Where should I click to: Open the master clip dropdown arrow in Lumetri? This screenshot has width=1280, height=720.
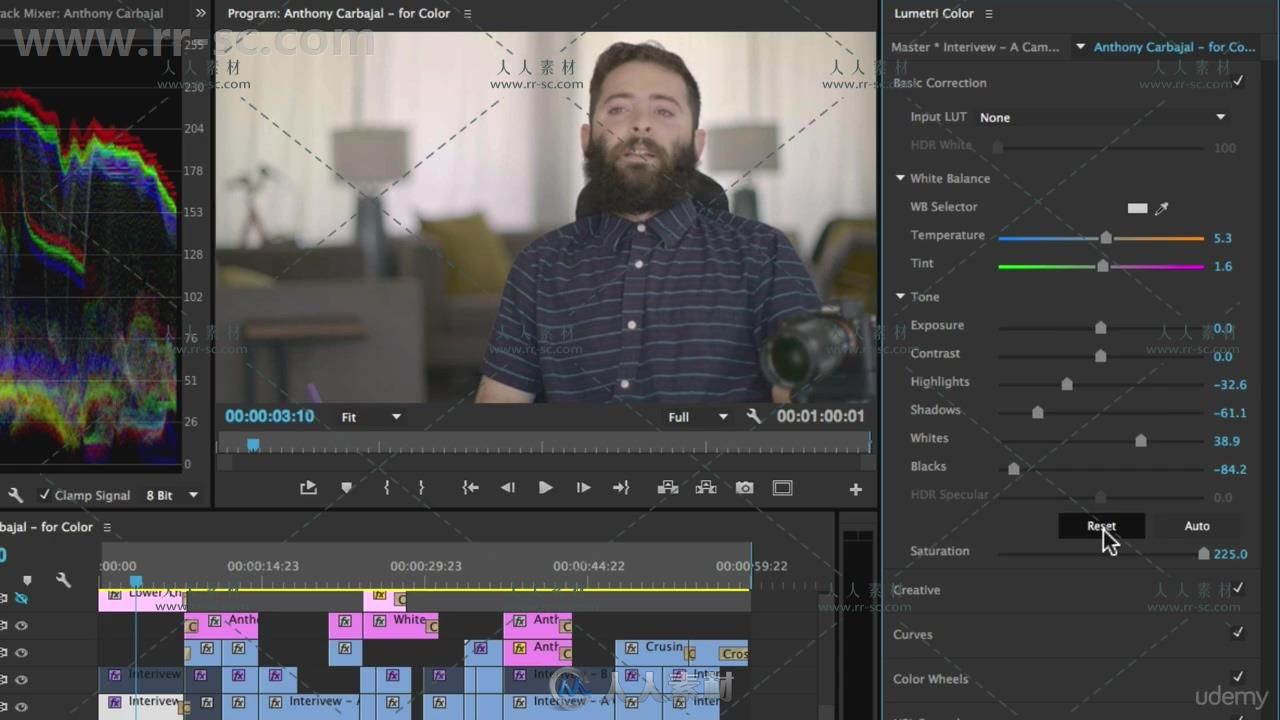1080,47
